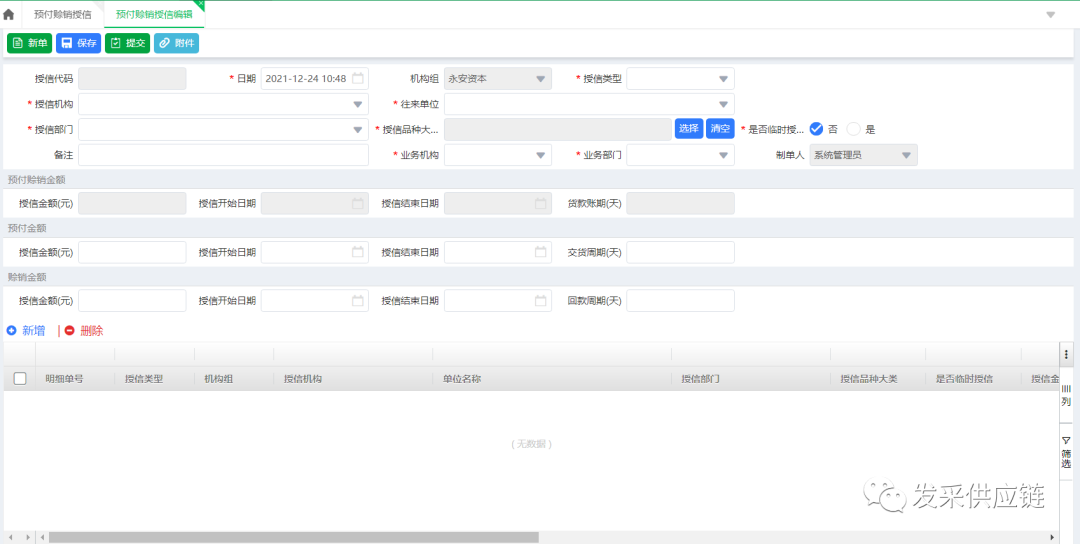Open calendar for 赊销金额 授信结束日期

pos(541,300)
